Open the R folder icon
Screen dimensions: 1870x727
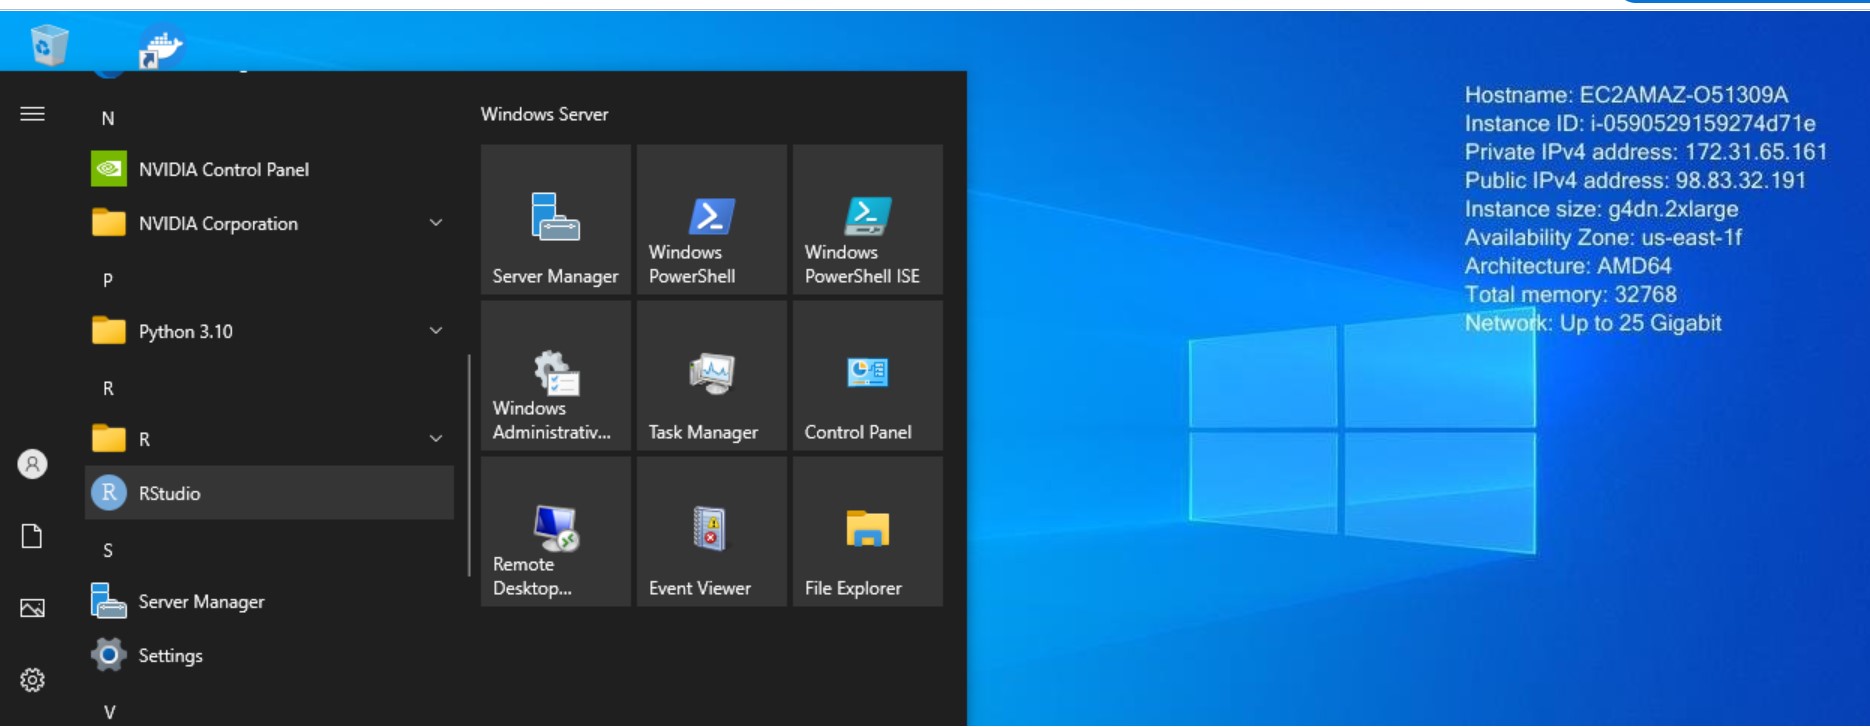click(108, 439)
